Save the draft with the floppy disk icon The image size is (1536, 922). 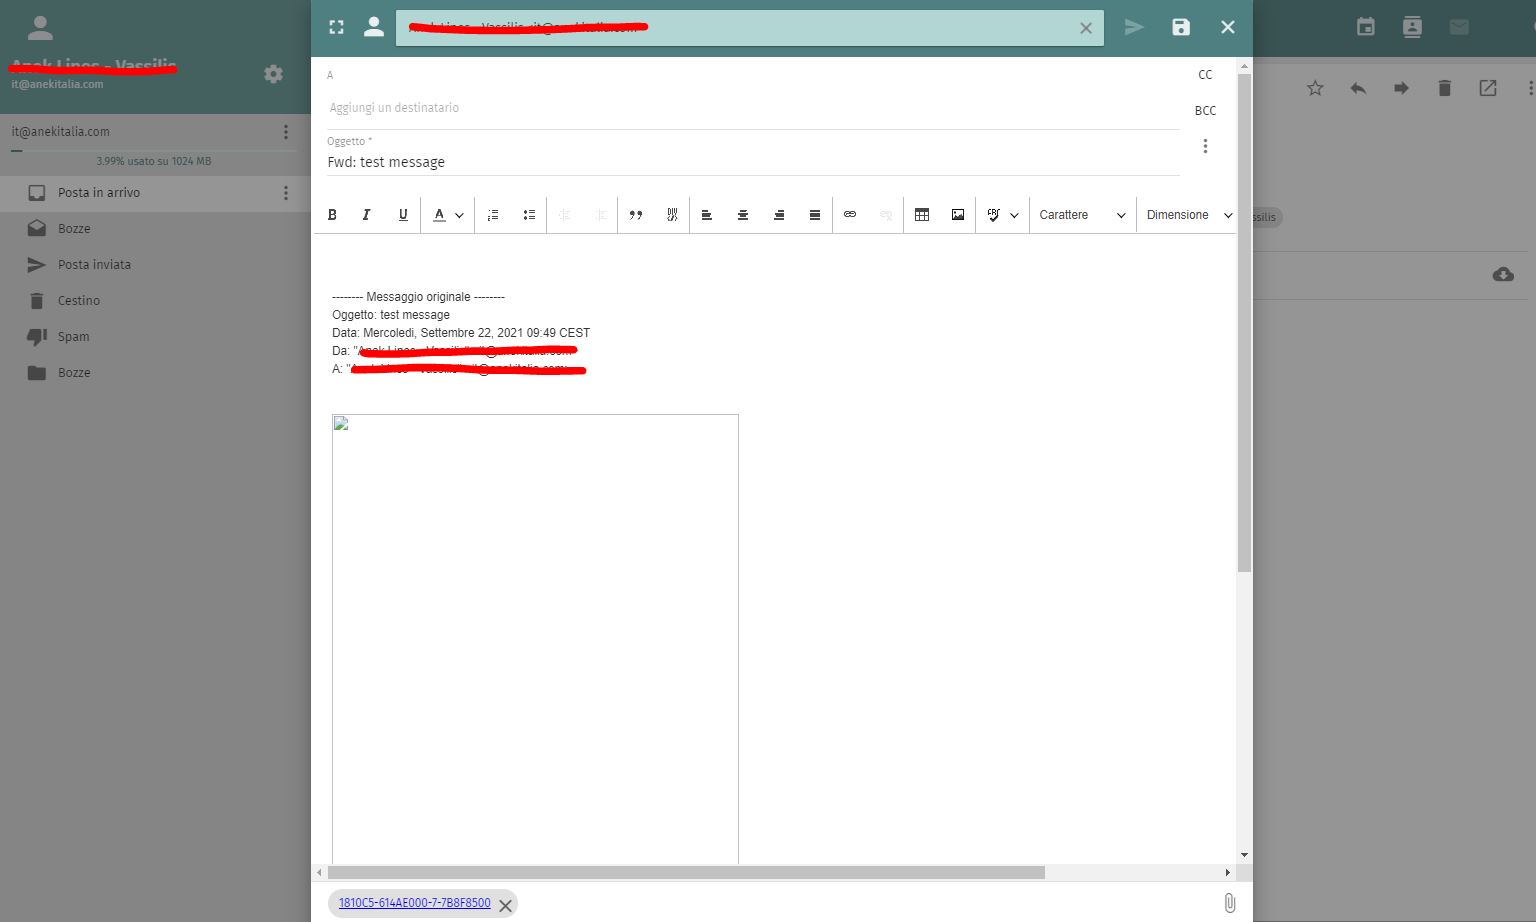click(1181, 27)
